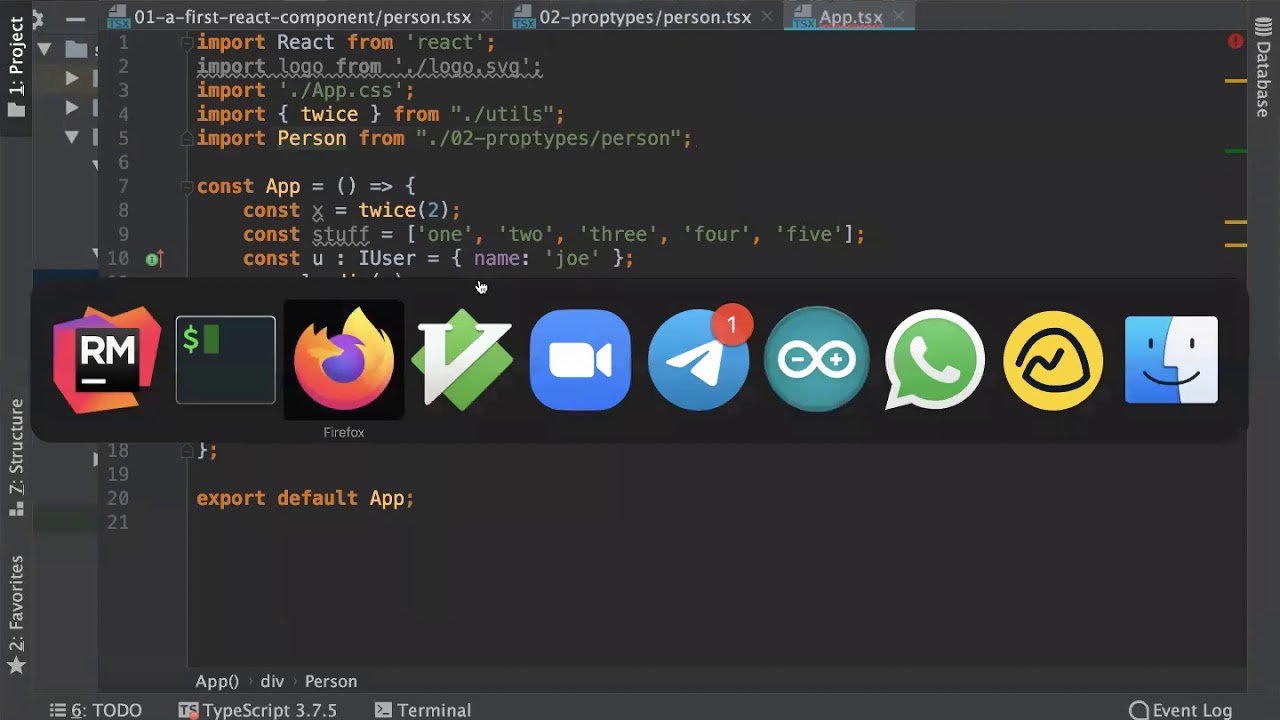Open the TypeScript 3.7.5 service panel
The image size is (1280, 720).
[x=258, y=710]
